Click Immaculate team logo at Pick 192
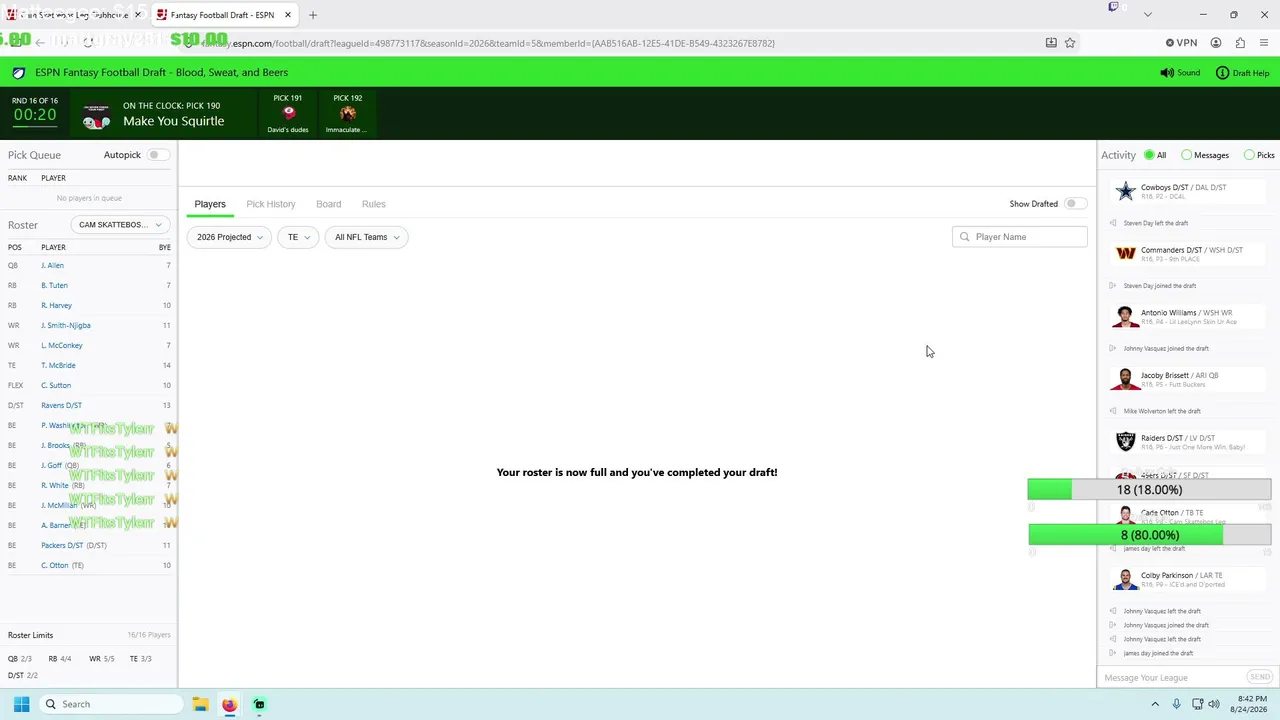 [x=348, y=114]
